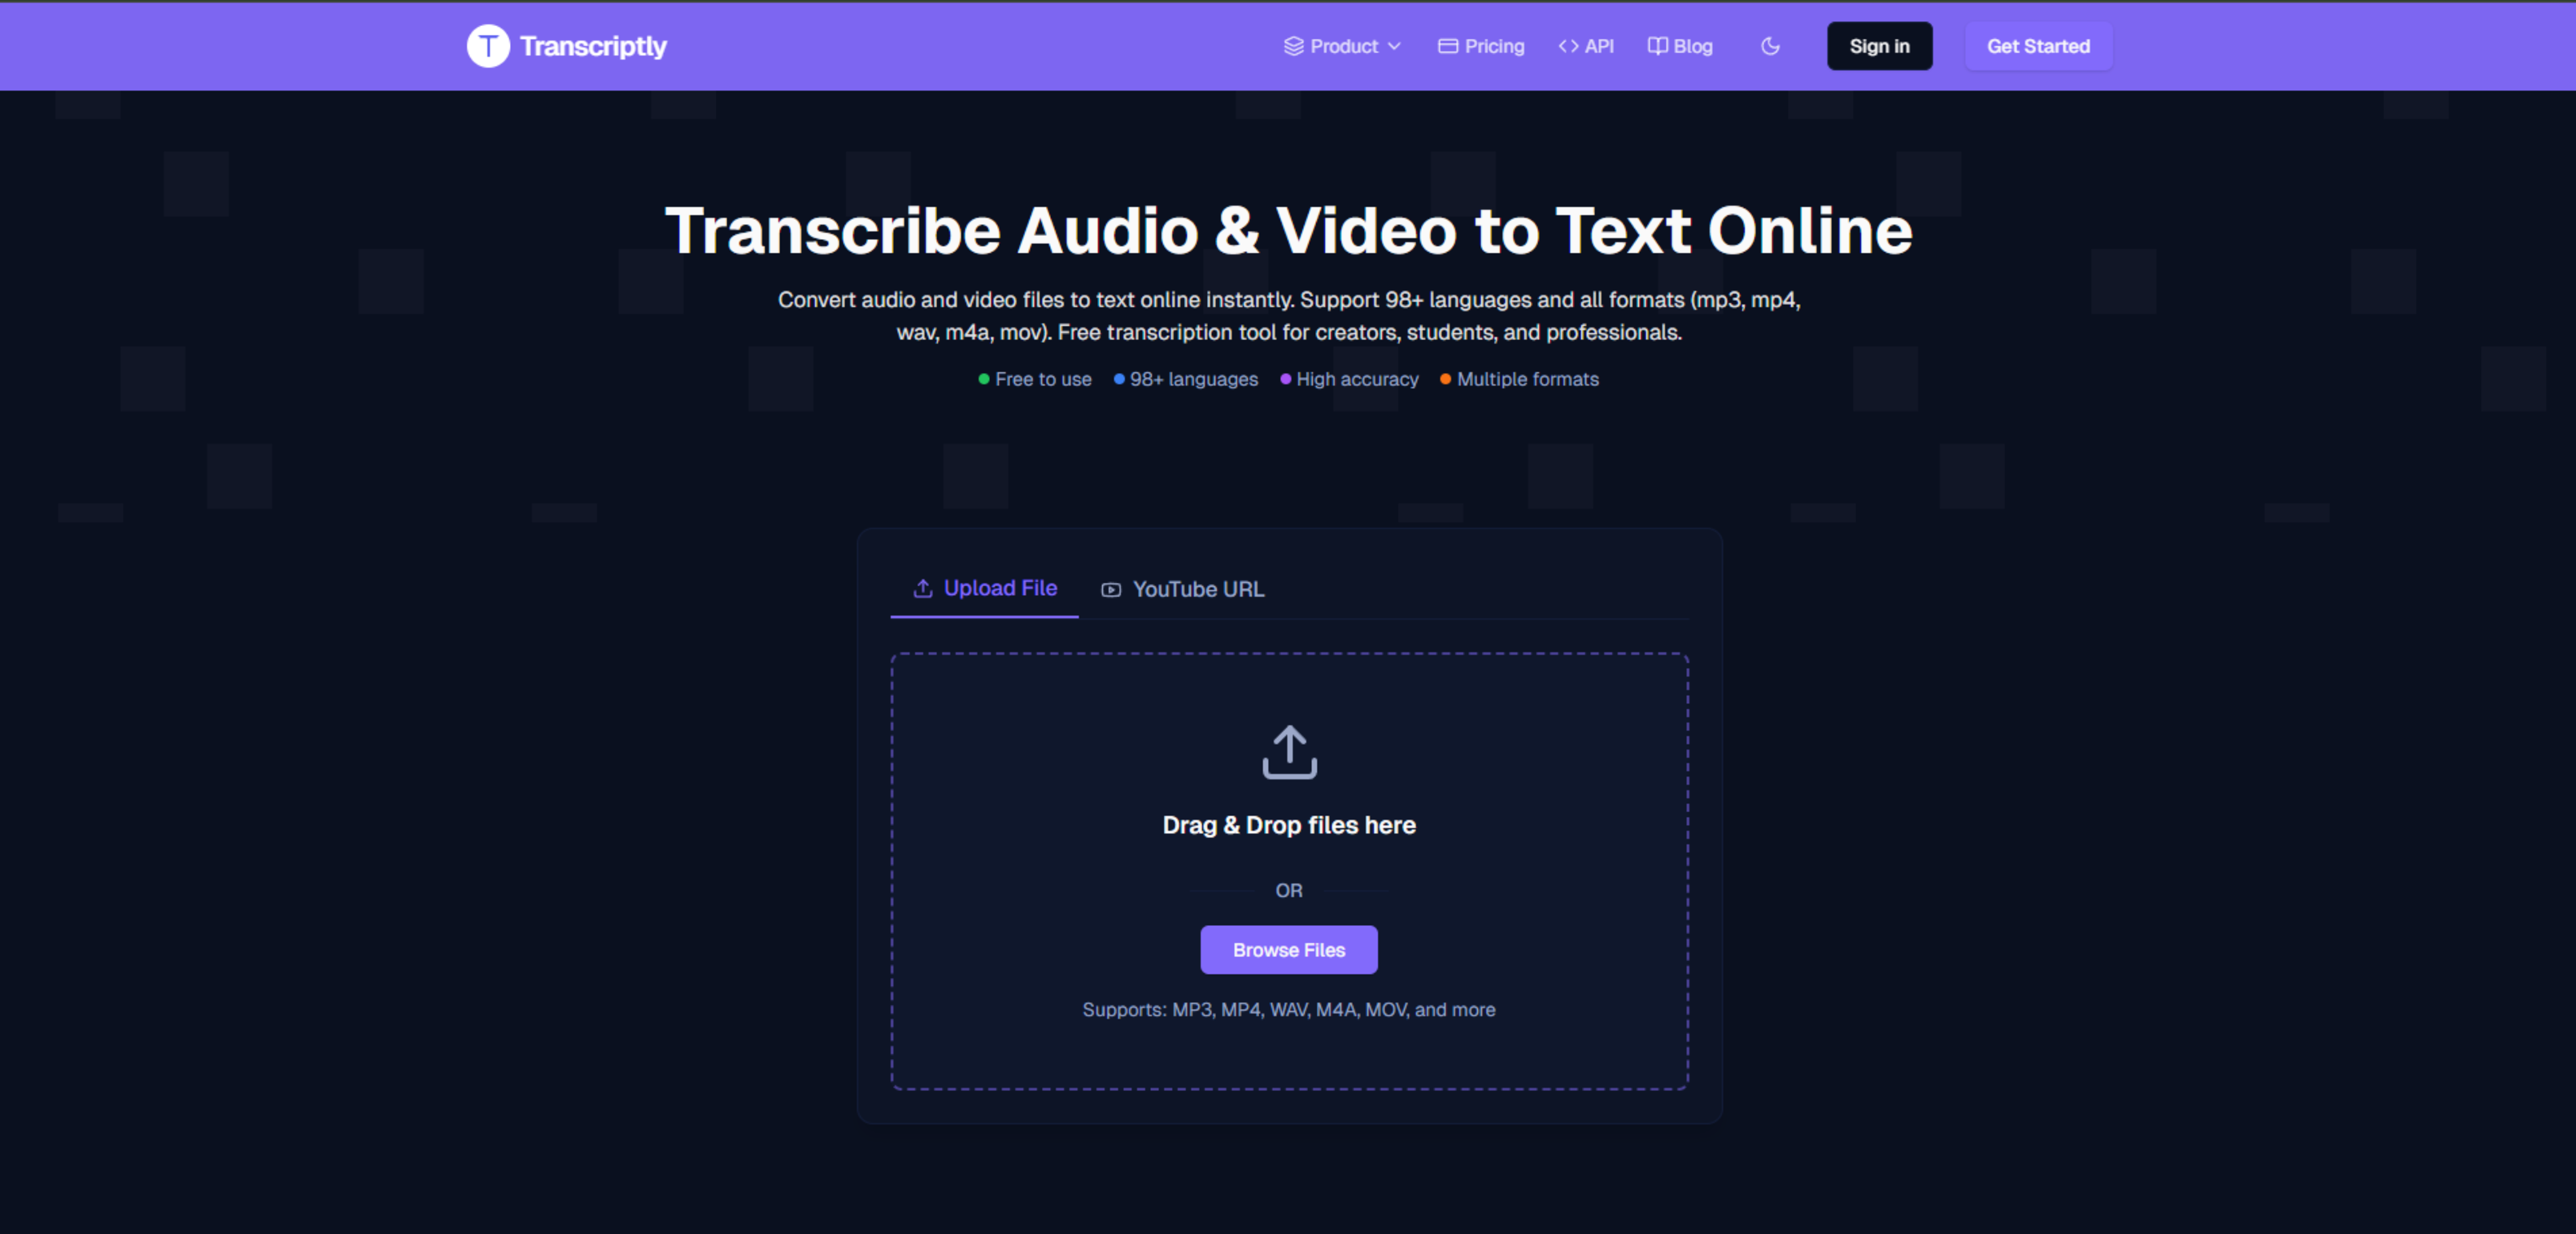
Task: Click the credit card icon beside Pricing
Action: [x=1447, y=46]
